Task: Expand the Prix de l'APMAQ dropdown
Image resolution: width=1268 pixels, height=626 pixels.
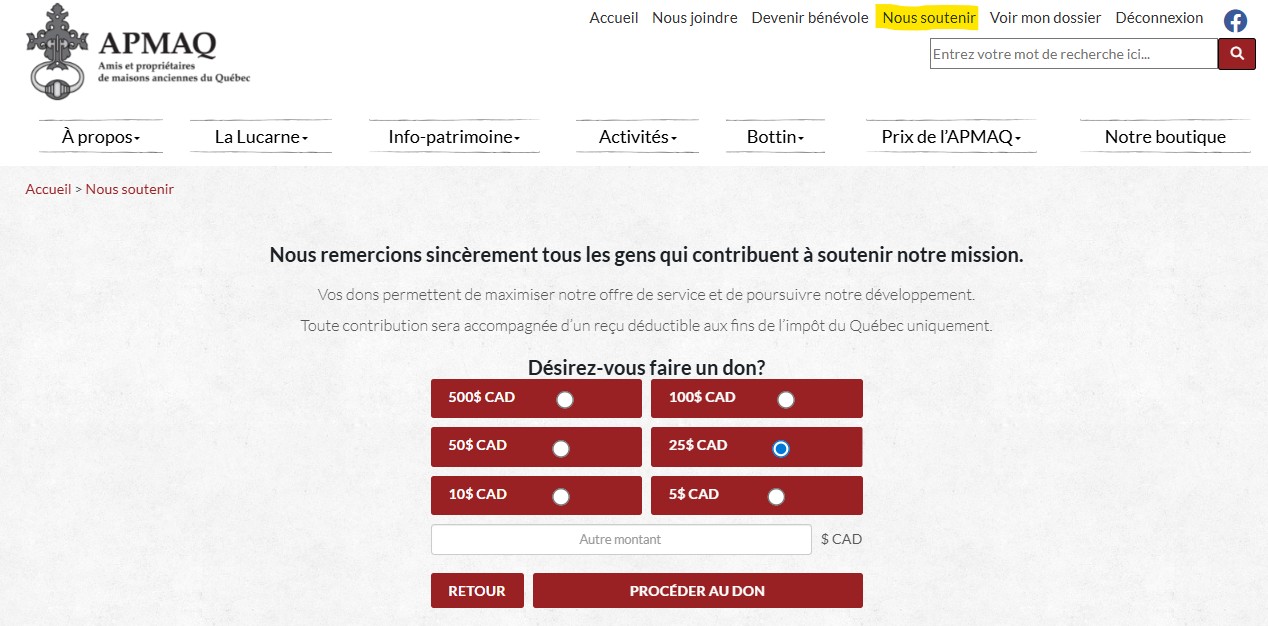Action: (950, 137)
